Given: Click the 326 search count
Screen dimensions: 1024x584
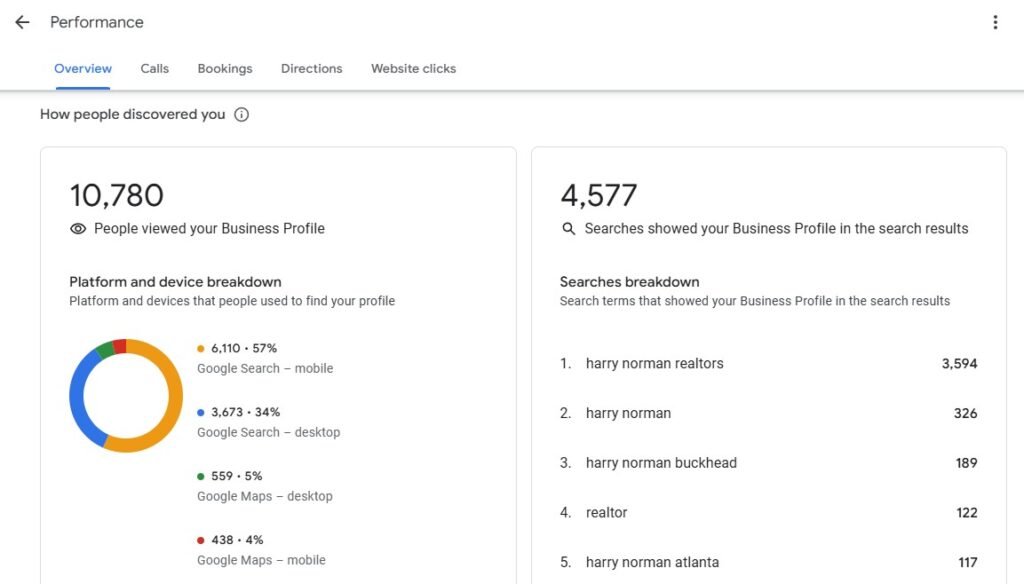Looking at the screenshot, I should tap(965, 414).
